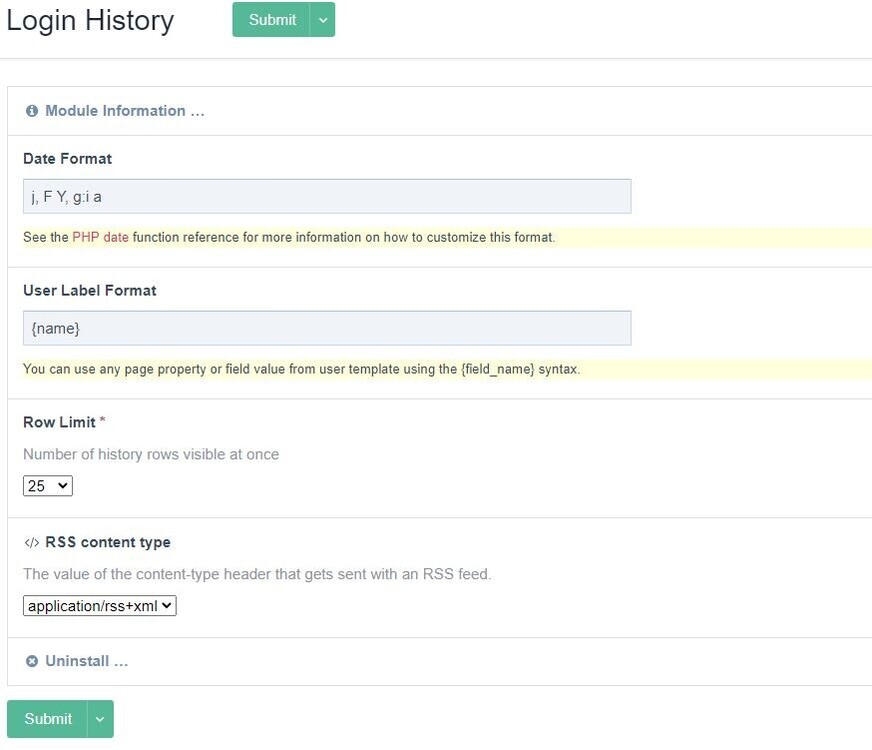Follow the PHP date reference link
The width and height of the screenshot is (872, 750).
click(x=100, y=238)
